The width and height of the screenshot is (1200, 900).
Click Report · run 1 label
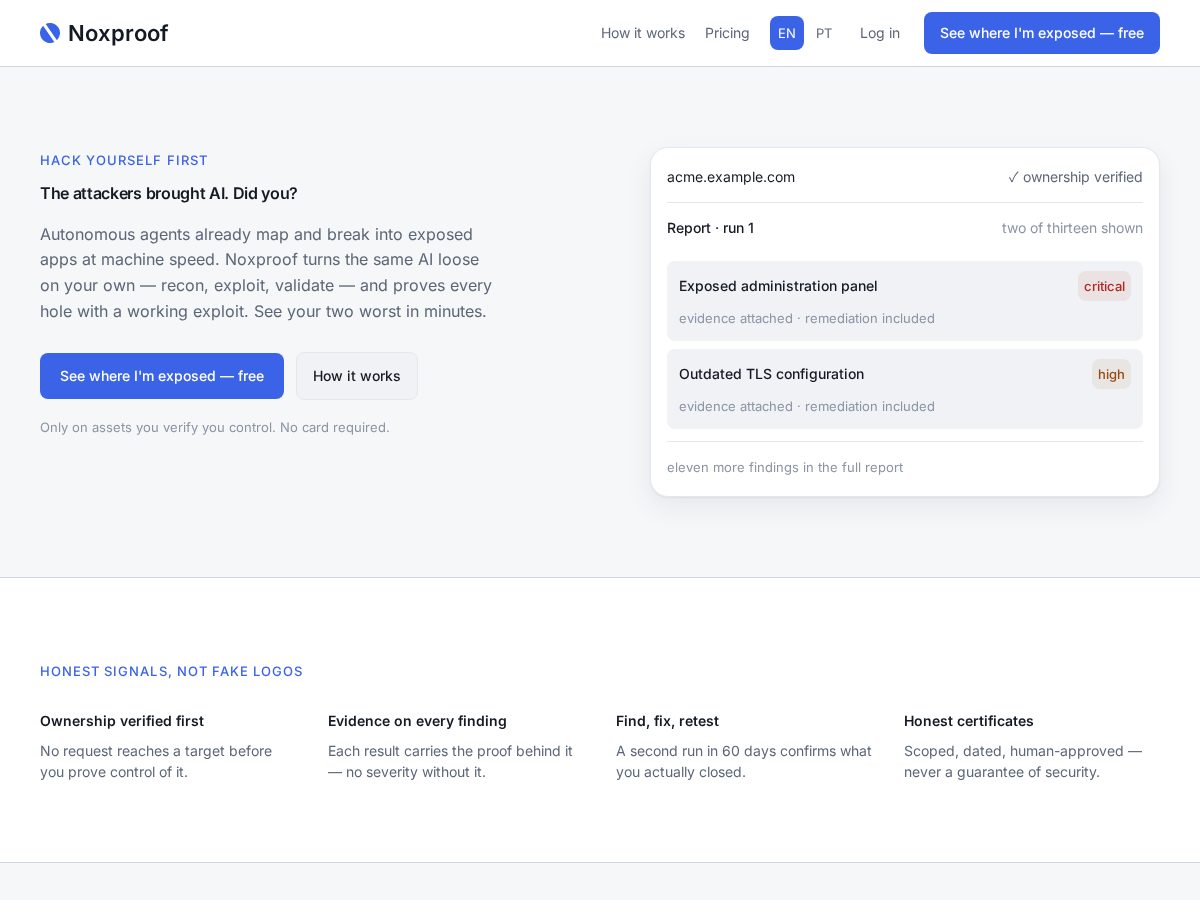click(711, 228)
